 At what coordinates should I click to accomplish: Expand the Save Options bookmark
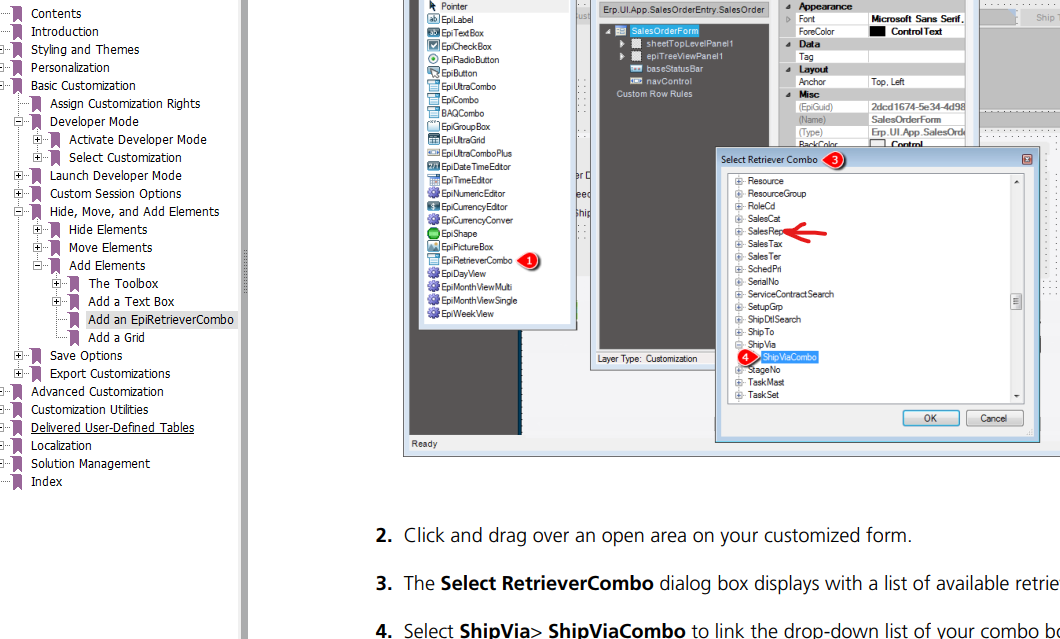coord(19,356)
